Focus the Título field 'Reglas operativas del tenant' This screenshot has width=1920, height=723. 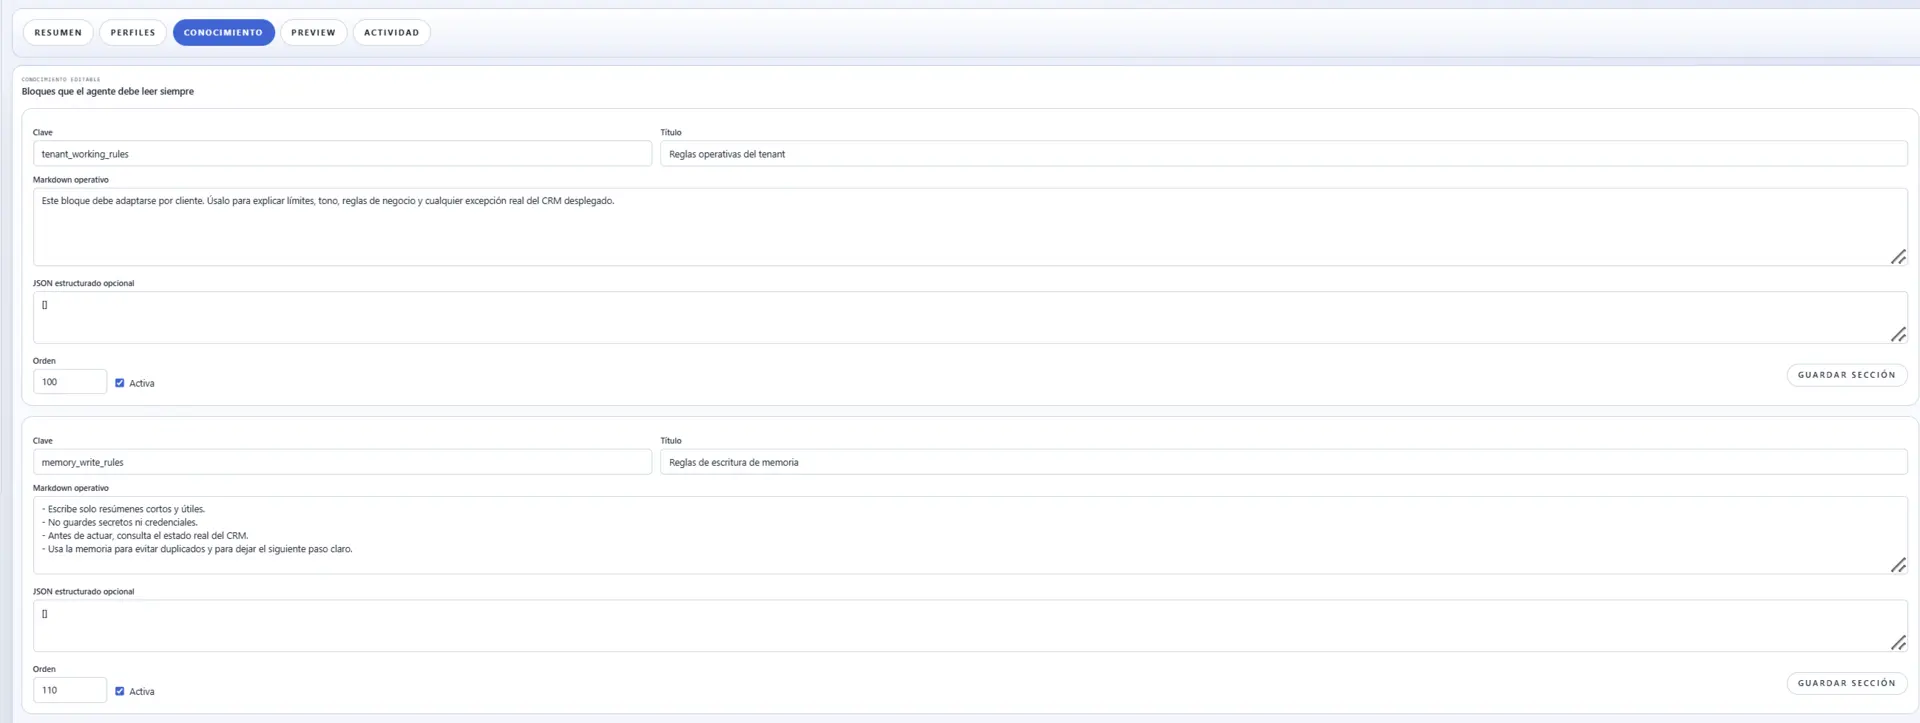pyautogui.click(x=1283, y=154)
